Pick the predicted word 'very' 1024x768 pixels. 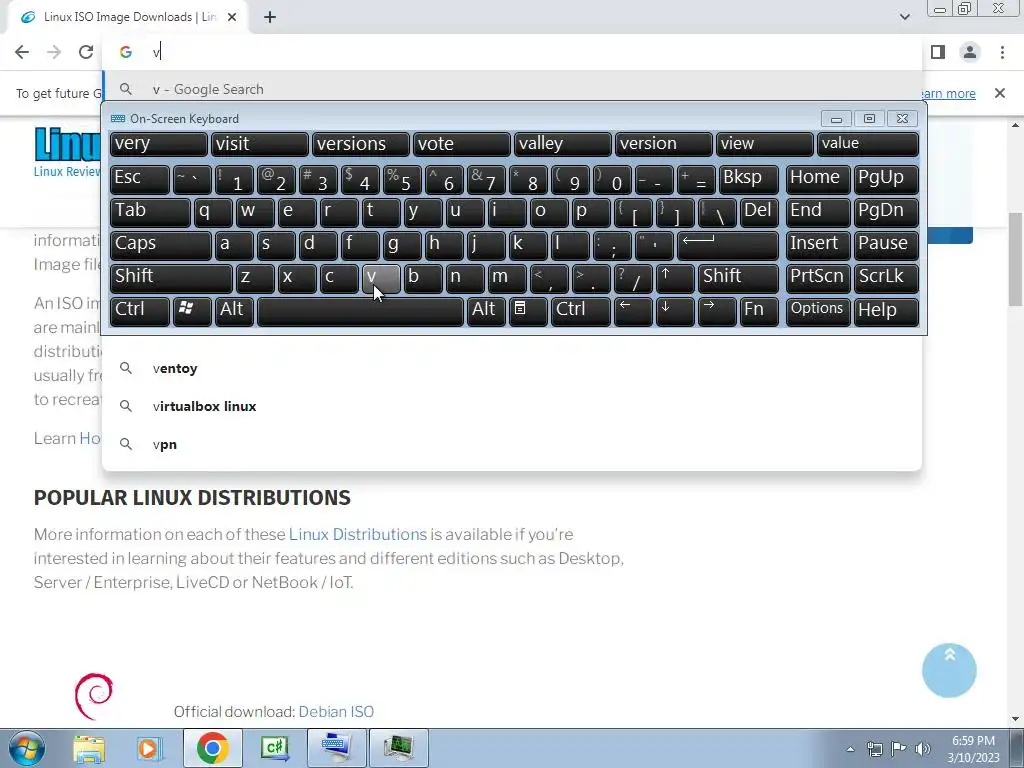coord(159,144)
